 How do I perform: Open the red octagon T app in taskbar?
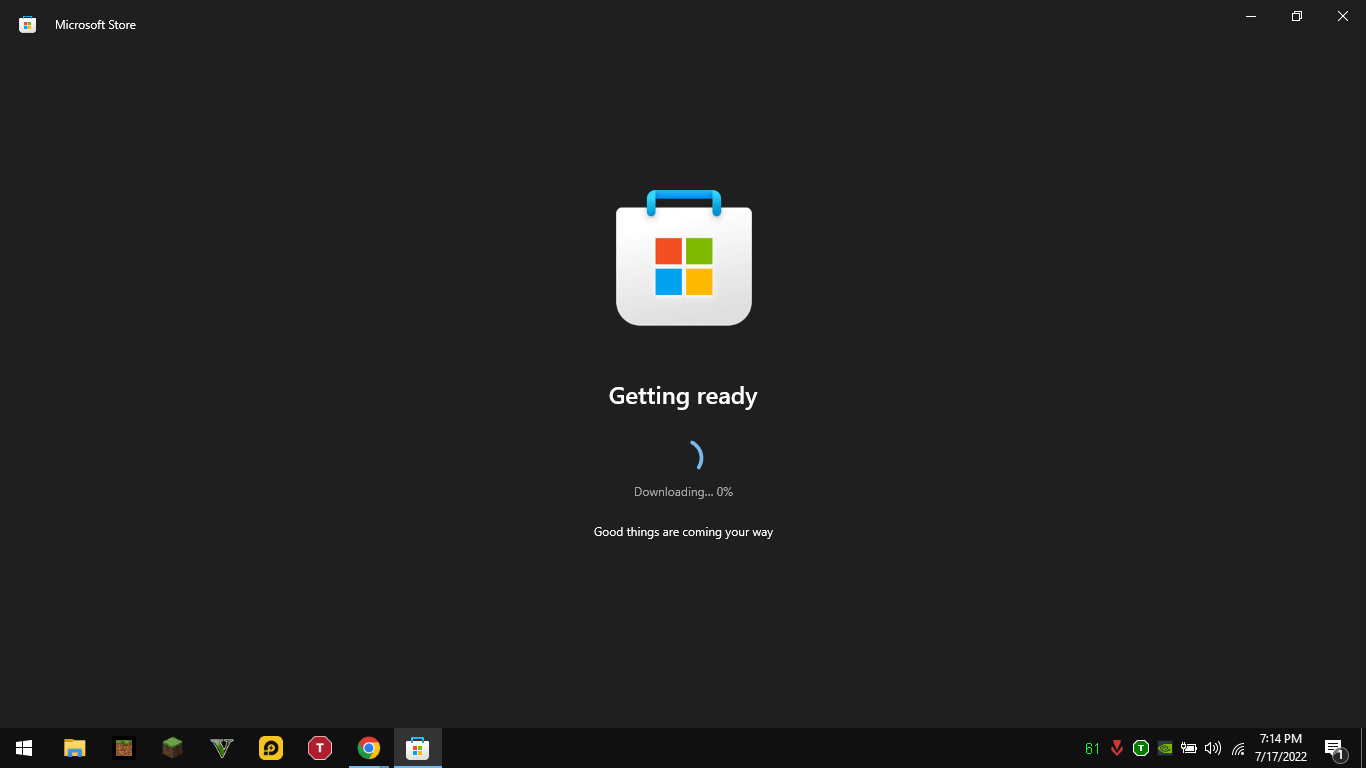coord(320,748)
